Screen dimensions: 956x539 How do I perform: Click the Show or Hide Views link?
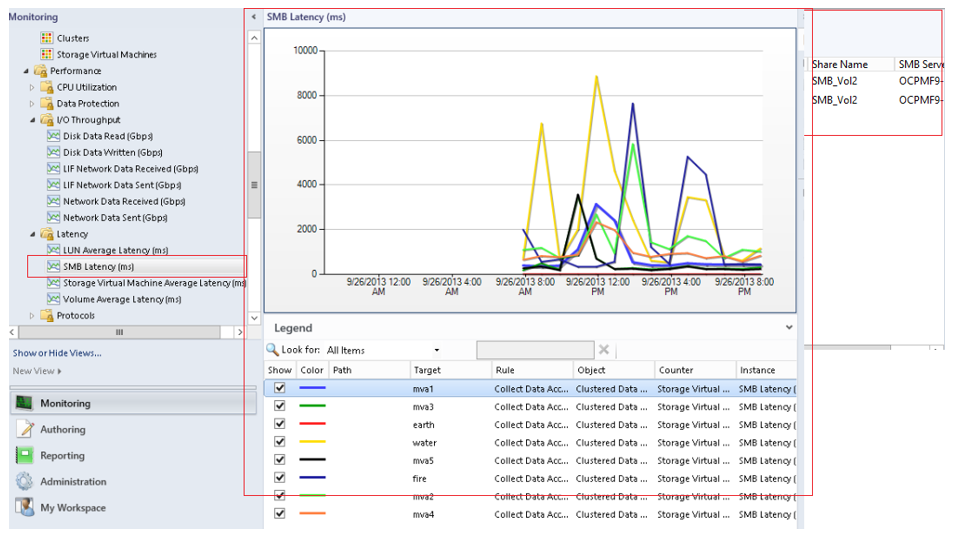(57, 353)
